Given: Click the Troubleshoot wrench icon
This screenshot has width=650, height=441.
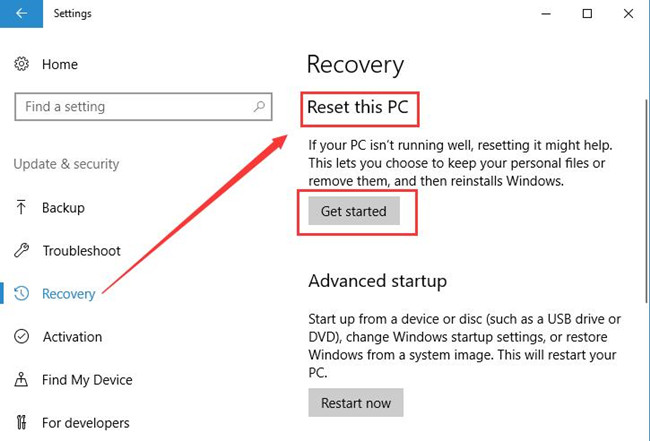Looking at the screenshot, I should tap(22, 250).
